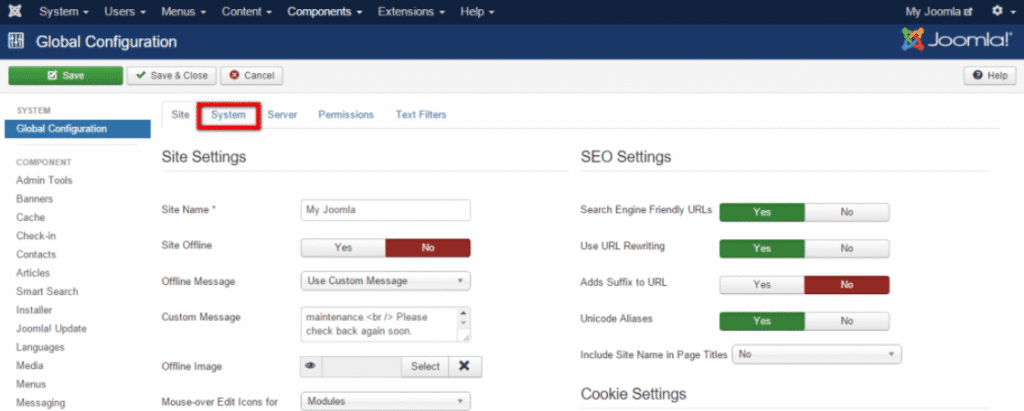The image size is (1024, 411).
Task: Click the Global Configuration grid icon in header
Action: pyautogui.click(x=16, y=42)
